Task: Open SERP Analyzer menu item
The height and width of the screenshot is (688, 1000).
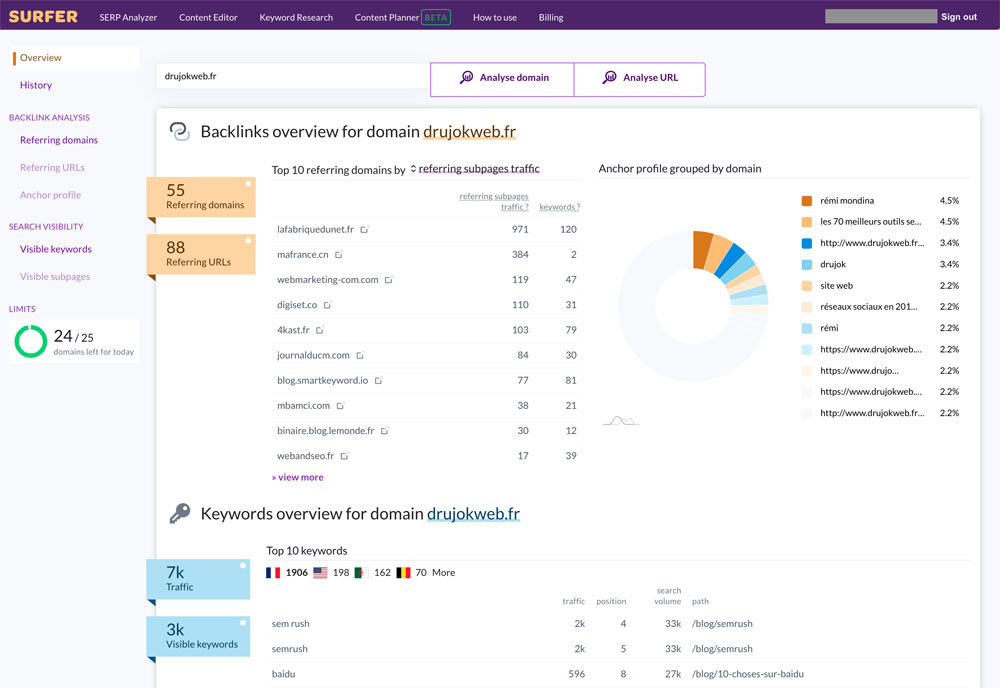Action: (128, 17)
